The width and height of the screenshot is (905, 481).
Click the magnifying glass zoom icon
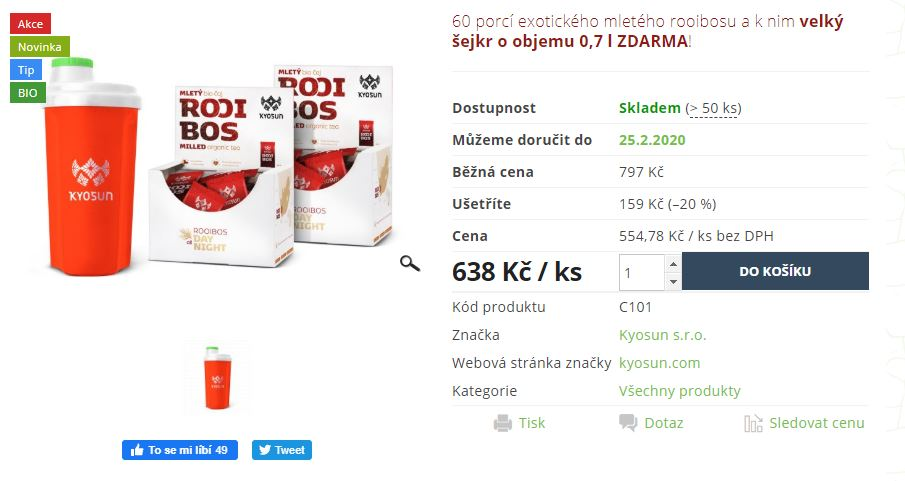(x=410, y=264)
